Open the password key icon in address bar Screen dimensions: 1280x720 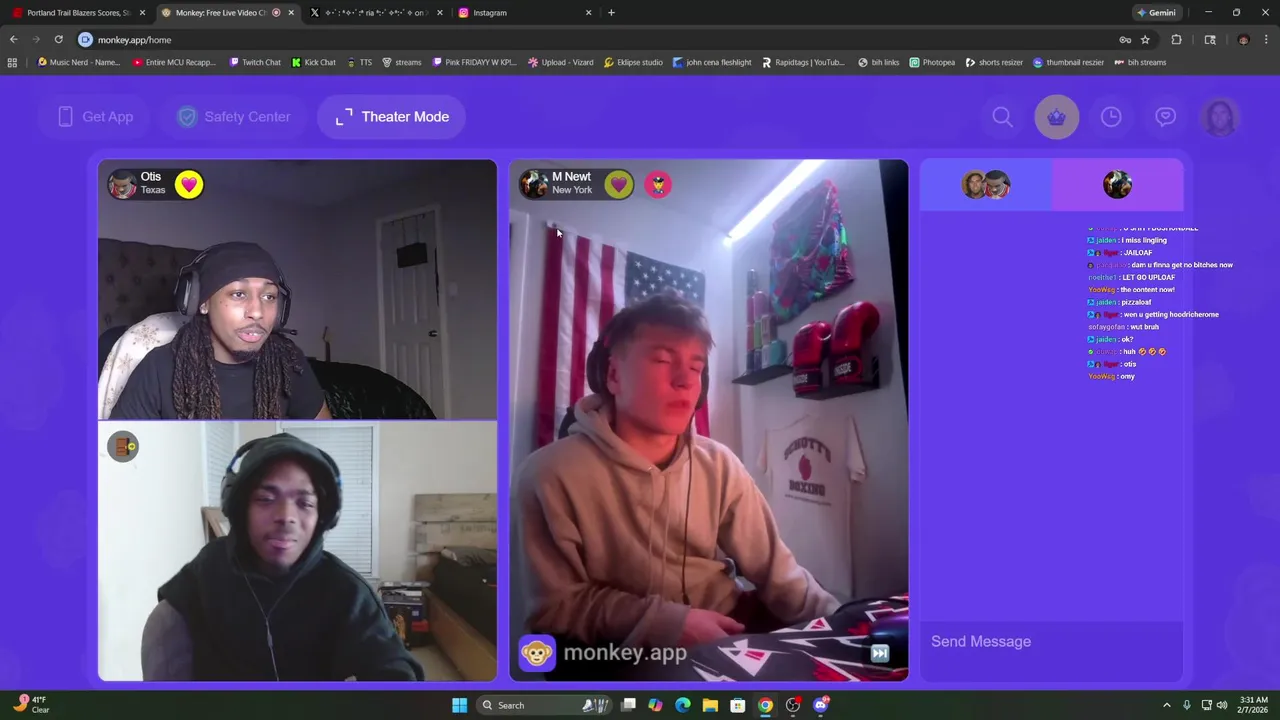pyautogui.click(x=1125, y=40)
